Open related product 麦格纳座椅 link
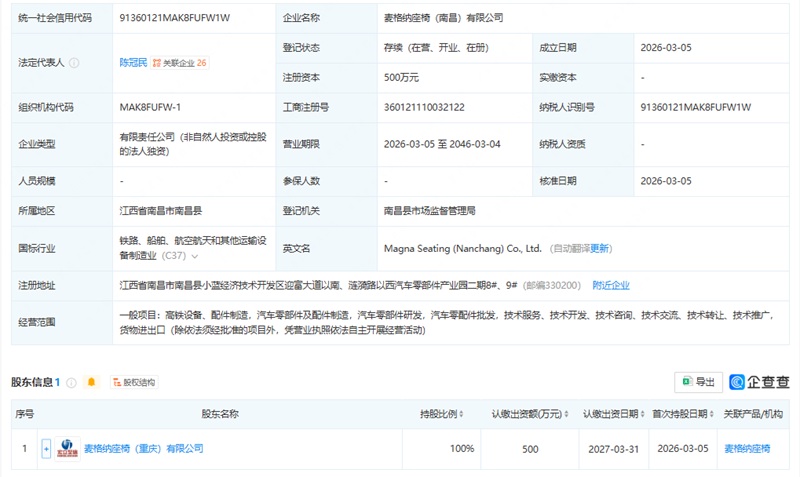This screenshot has height=477, width=800. pyautogui.click(x=747, y=449)
